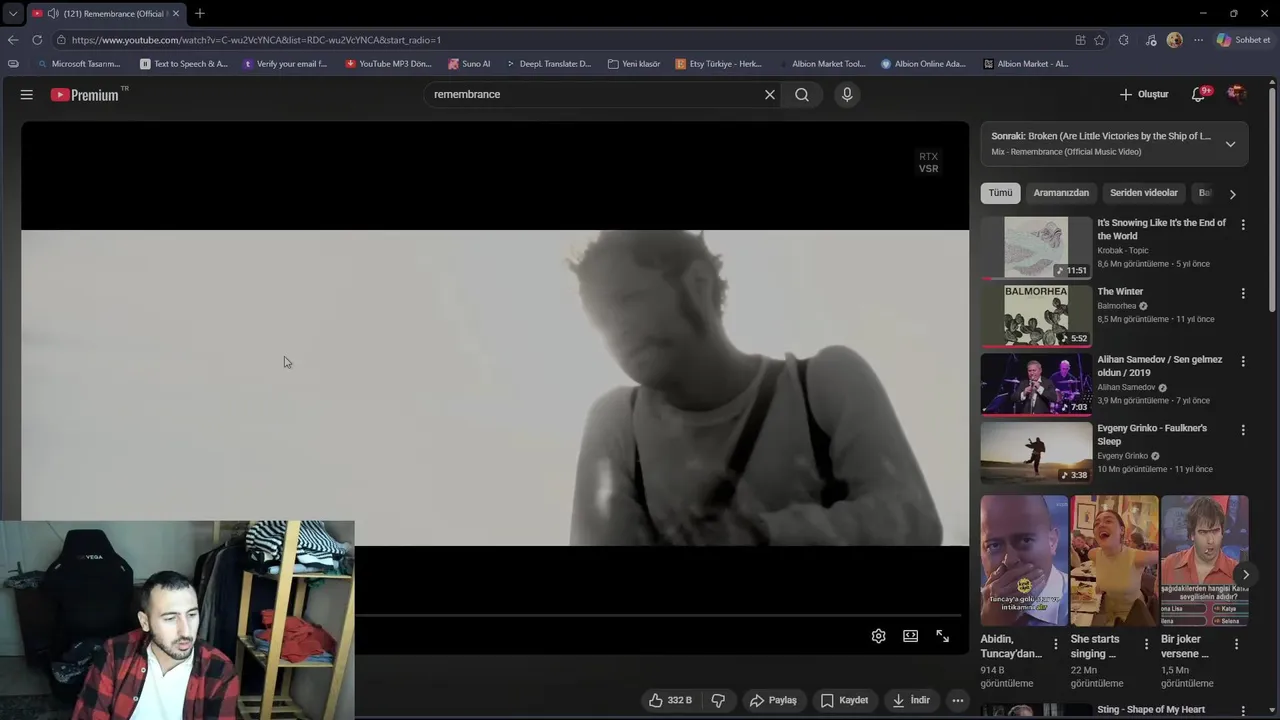Screen dimensions: 1280x720
Task: Open It's Snowing Like It's the End thumbnail
Action: click(x=1036, y=247)
